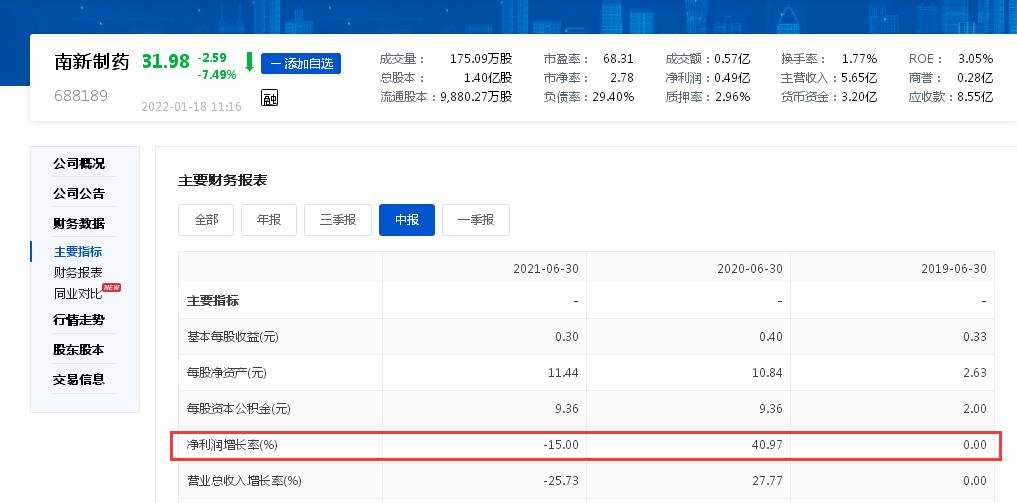The height and width of the screenshot is (503, 1017).
Task: Click revenue growth value -25.73
Action: pos(562,481)
